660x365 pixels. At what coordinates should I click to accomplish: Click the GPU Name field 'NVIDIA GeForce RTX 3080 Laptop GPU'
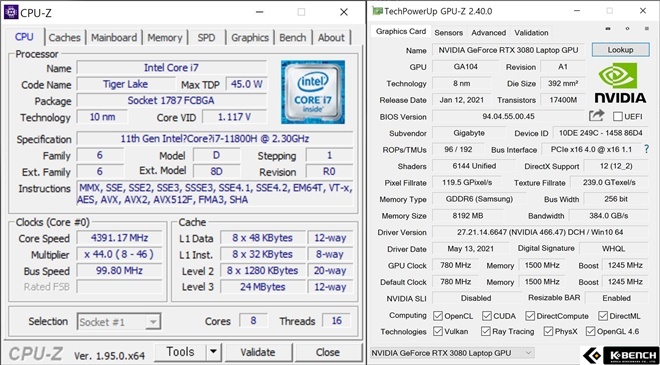508,50
